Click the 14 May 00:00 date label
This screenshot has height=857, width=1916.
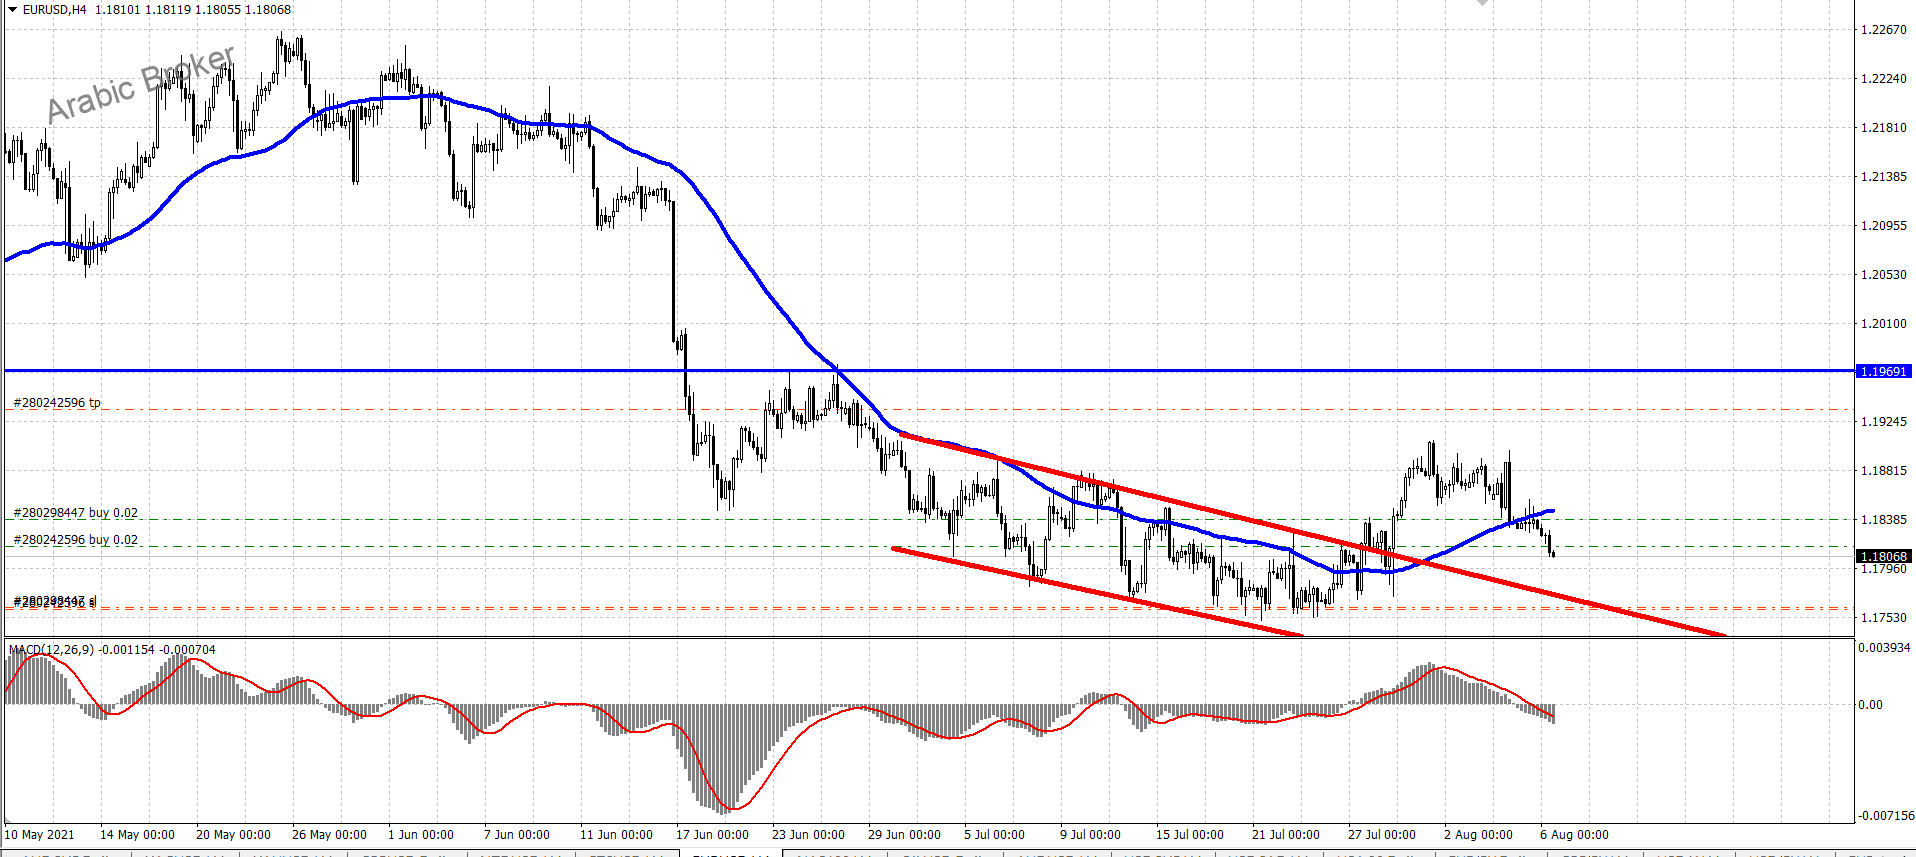coord(137,835)
